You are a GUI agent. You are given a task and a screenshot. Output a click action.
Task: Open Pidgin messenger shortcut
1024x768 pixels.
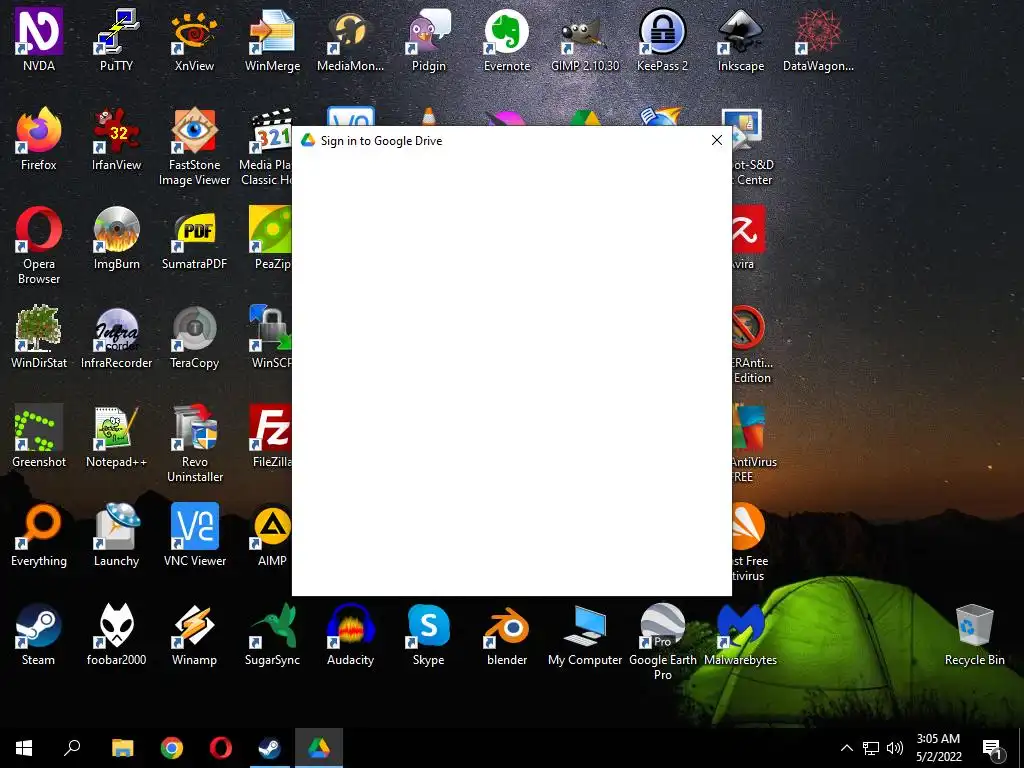click(x=428, y=39)
